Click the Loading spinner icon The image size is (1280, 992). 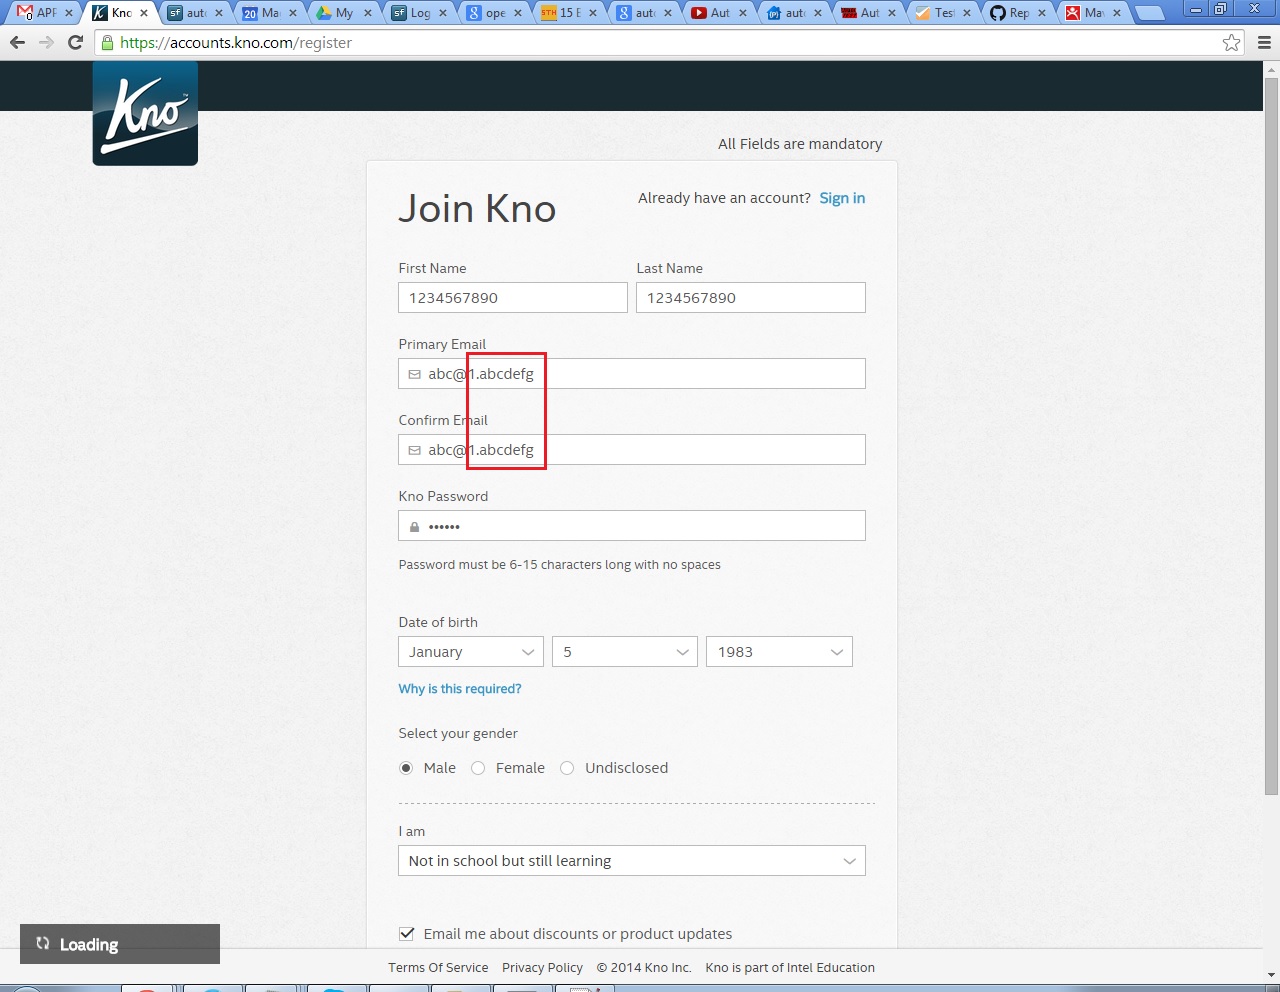coord(43,943)
